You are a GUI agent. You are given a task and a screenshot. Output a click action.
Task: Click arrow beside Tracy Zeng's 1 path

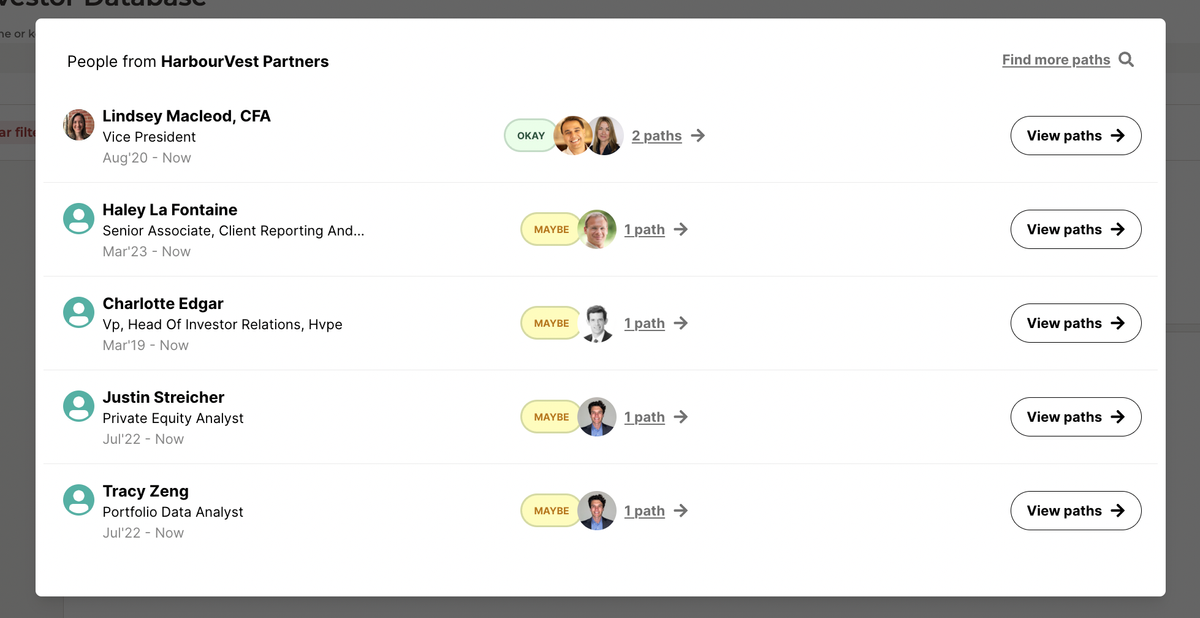(681, 511)
